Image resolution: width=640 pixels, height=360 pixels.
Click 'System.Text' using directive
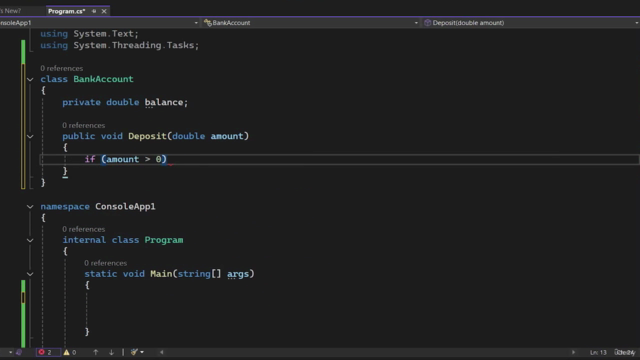pos(104,34)
